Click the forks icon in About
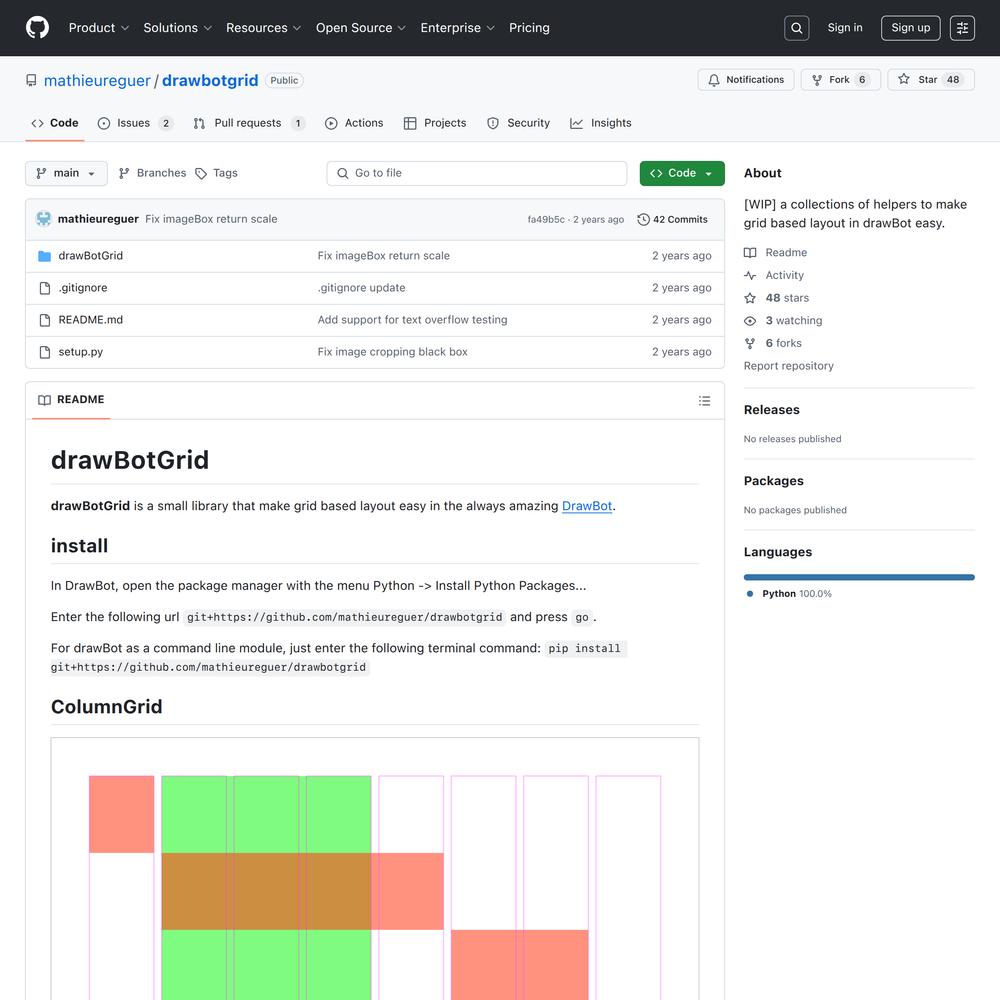Viewport: 1000px width, 1000px height. pyautogui.click(x=750, y=343)
